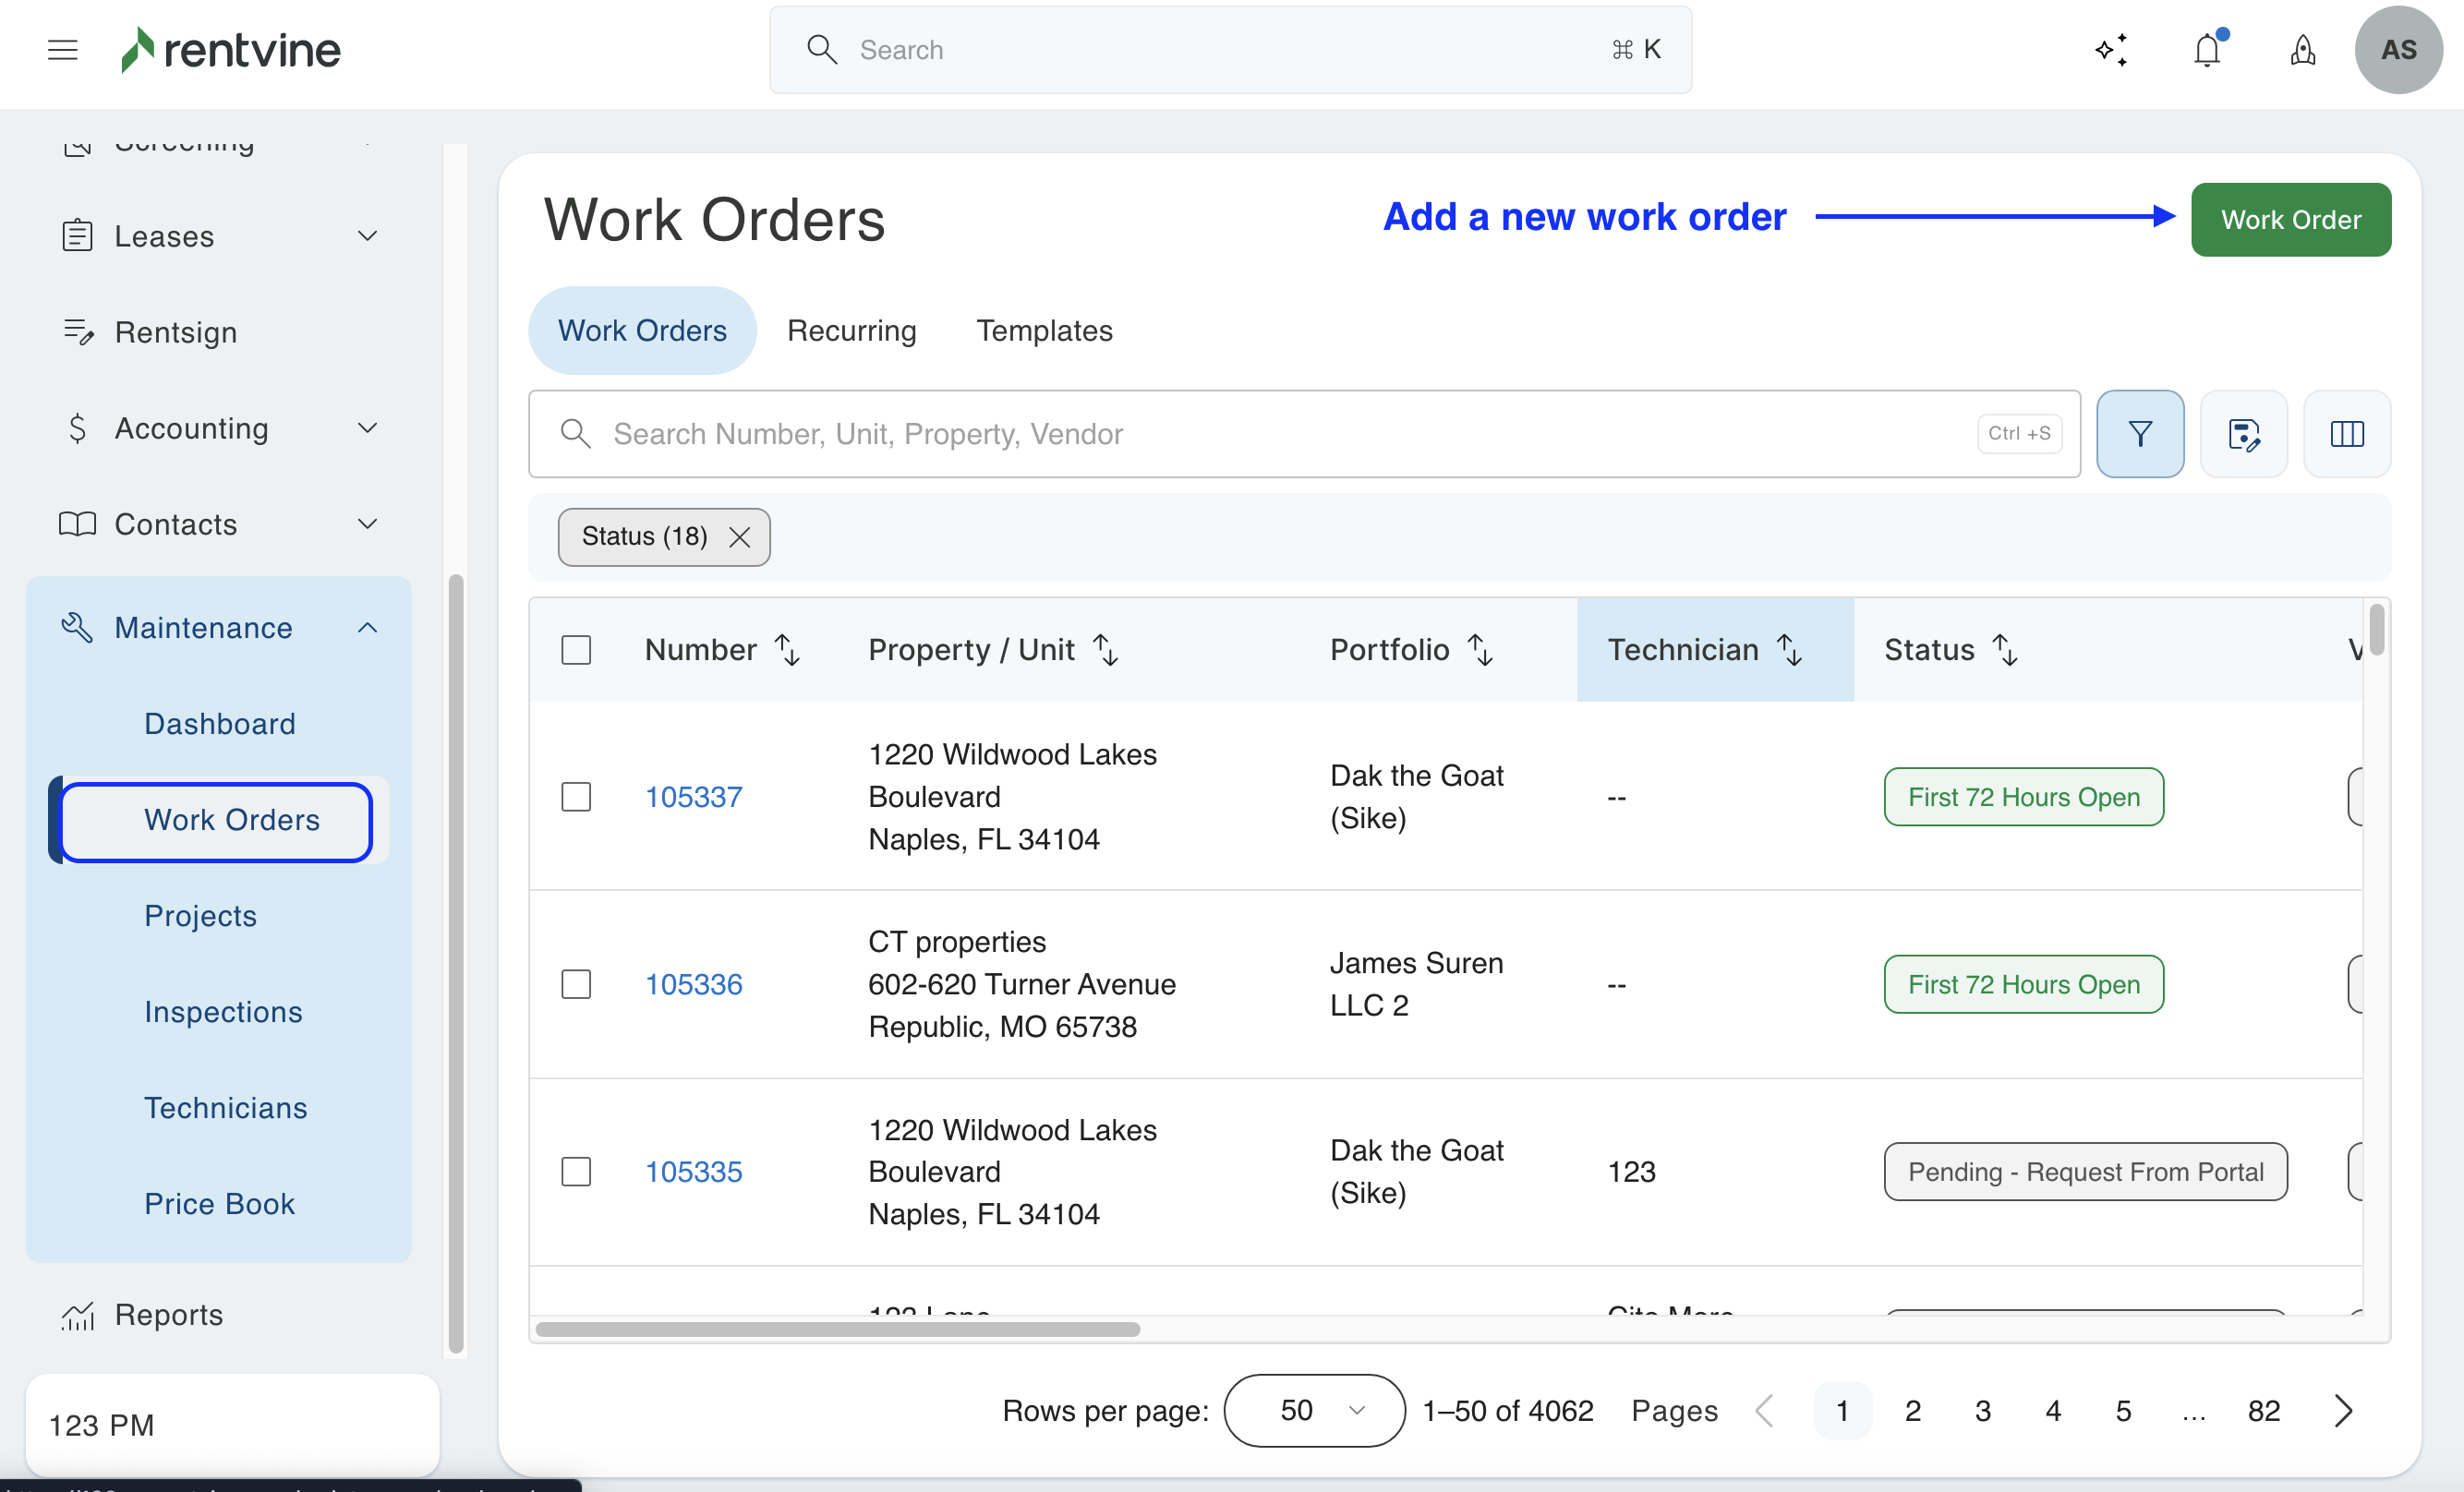The image size is (2464, 1492).
Task: Open the rows per page dropdown
Action: [x=1313, y=1410]
